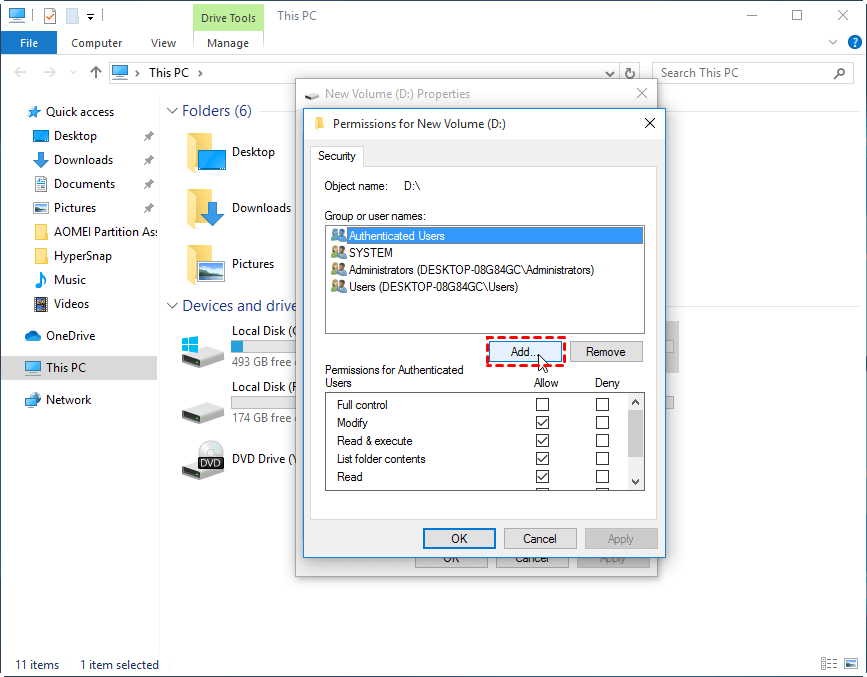Uncheck Allow for Read permission
Image resolution: width=867 pixels, height=677 pixels.
(542, 477)
